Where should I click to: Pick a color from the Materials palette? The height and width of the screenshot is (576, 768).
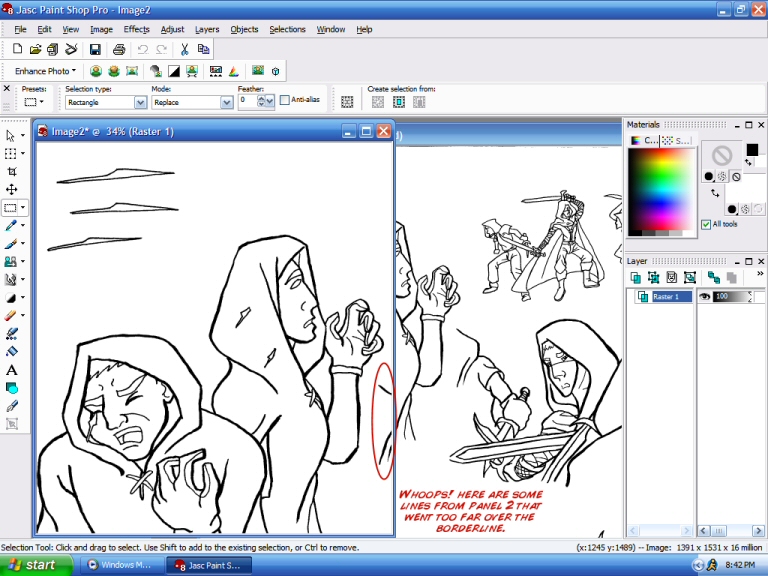click(x=660, y=190)
